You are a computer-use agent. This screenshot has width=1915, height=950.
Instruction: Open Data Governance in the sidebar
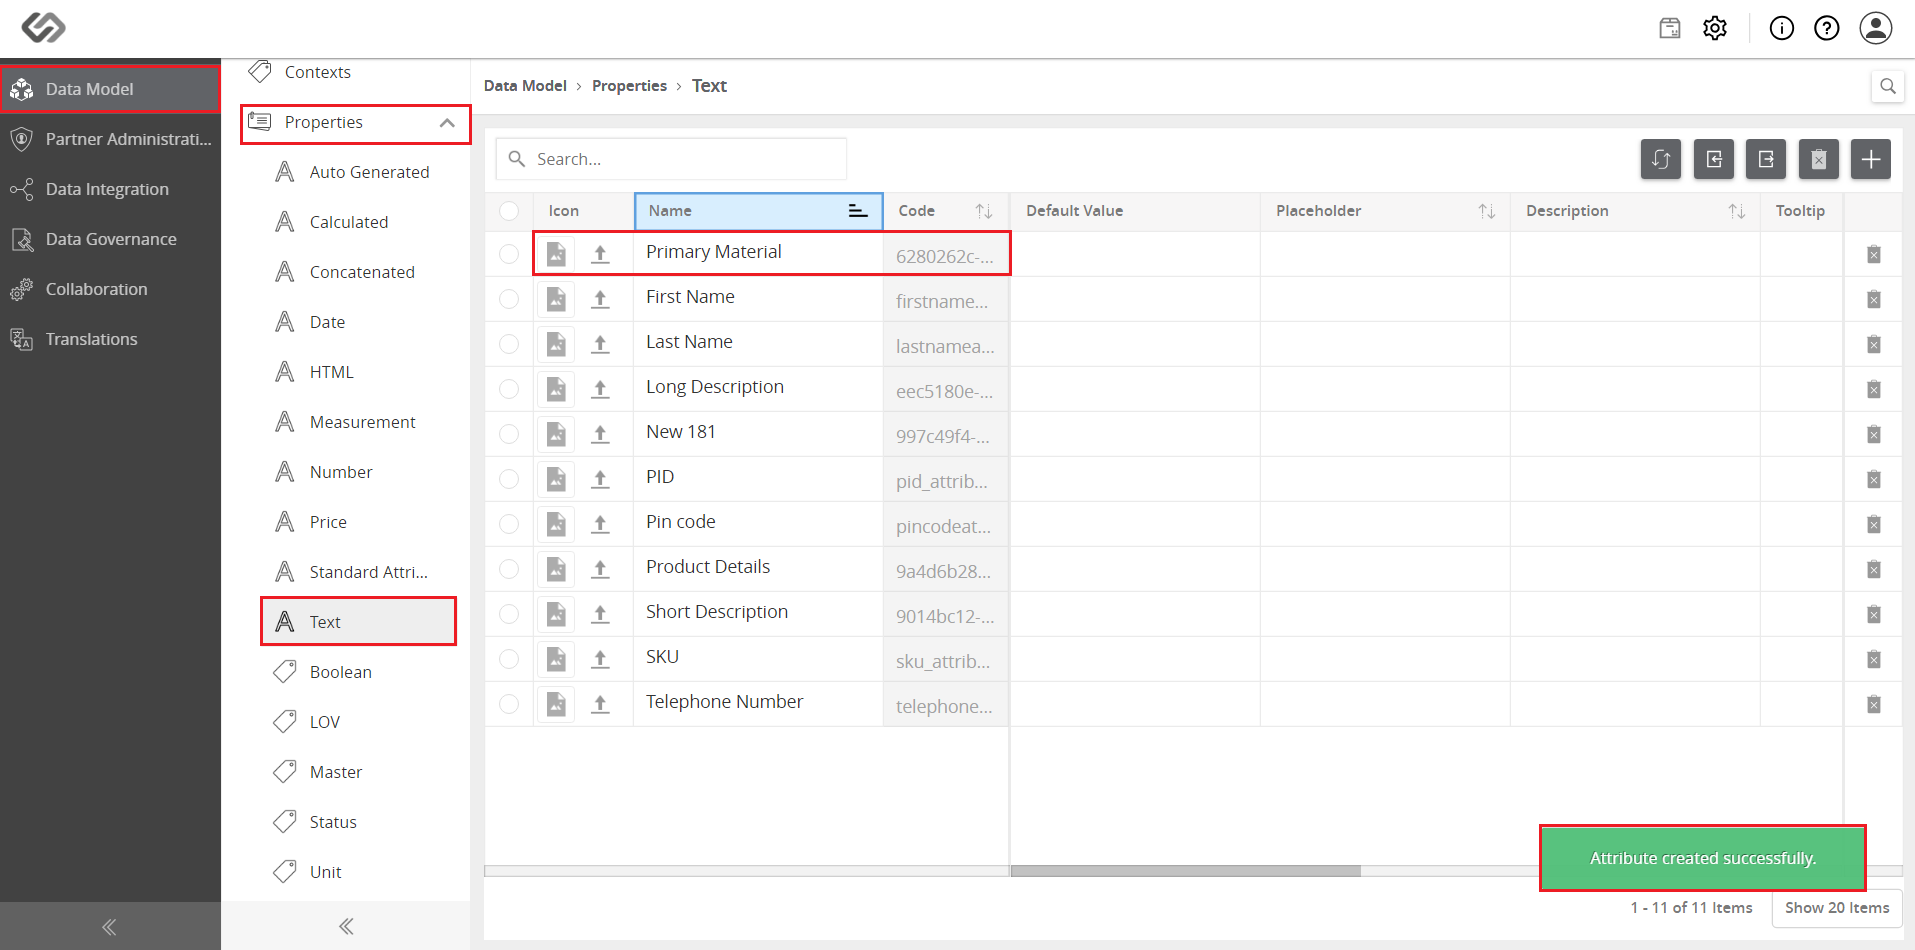pyautogui.click(x=110, y=239)
